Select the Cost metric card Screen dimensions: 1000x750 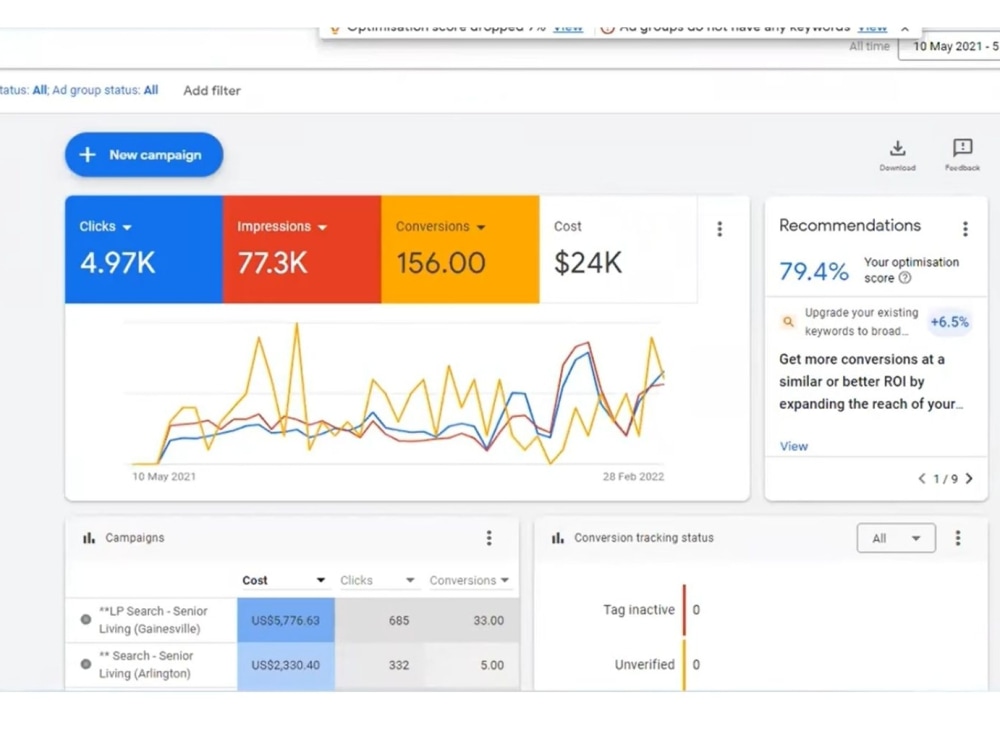618,249
